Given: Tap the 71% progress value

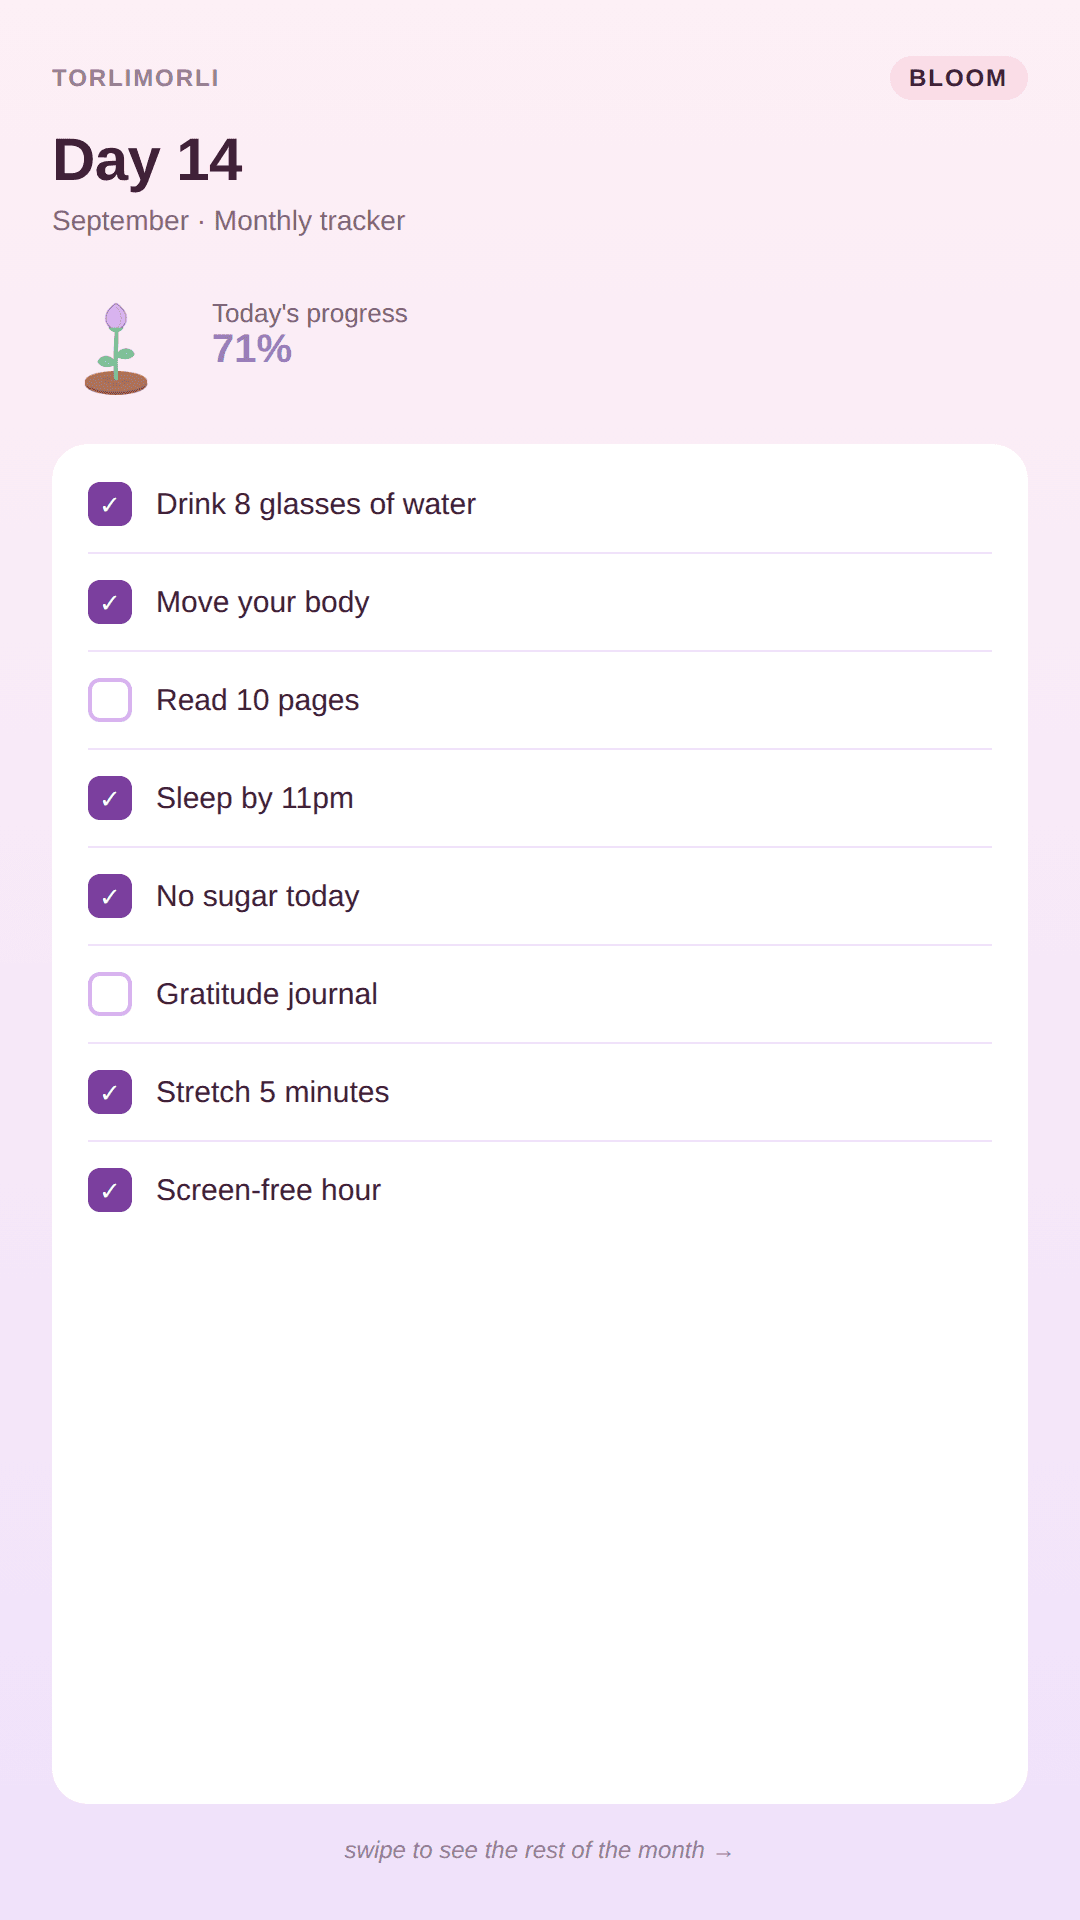Looking at the screenshot, I should (252, 349).
